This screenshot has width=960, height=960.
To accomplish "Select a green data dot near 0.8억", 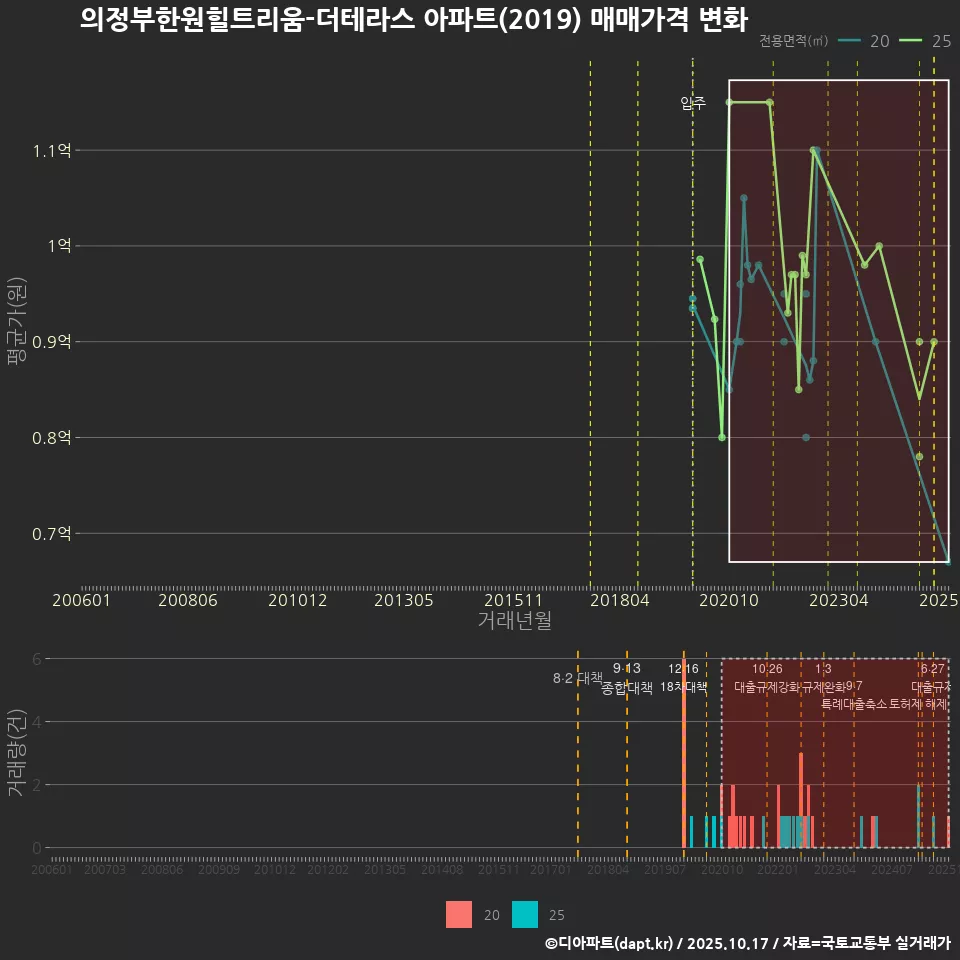I will [x=722, y=437].
